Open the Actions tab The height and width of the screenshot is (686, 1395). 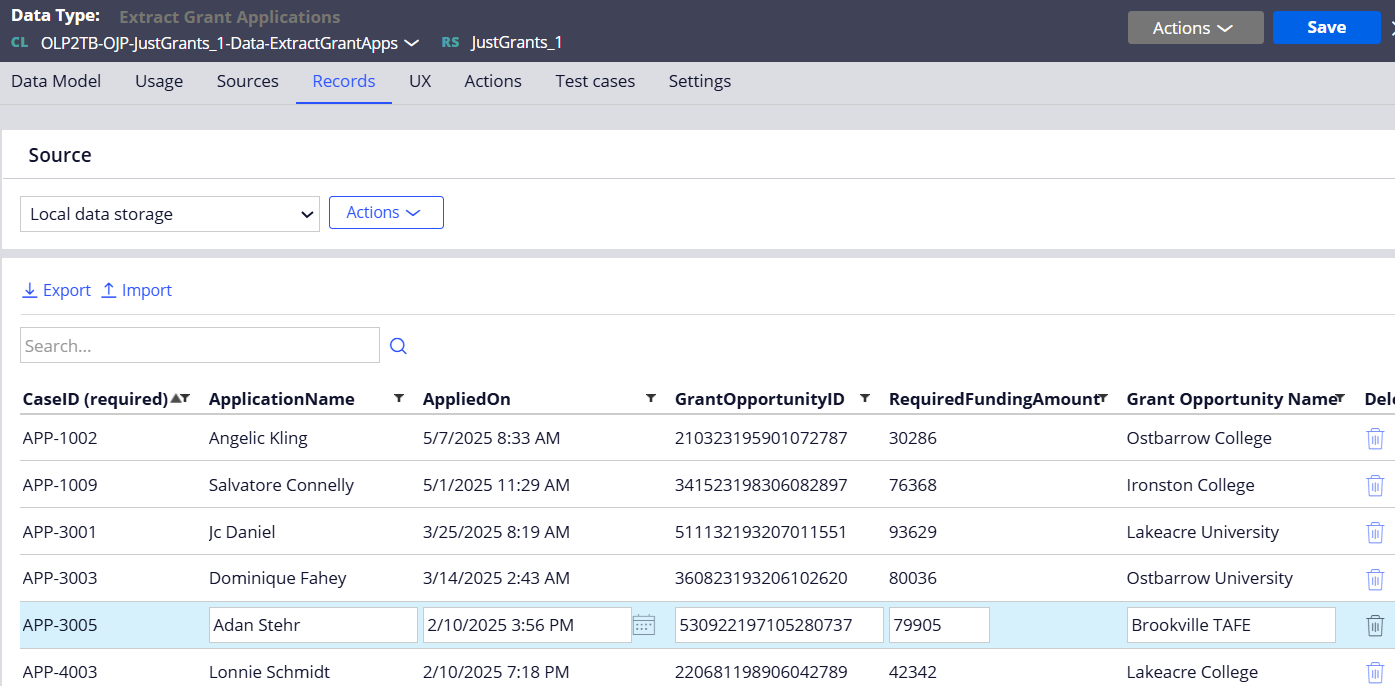click(x=493, y=81)
